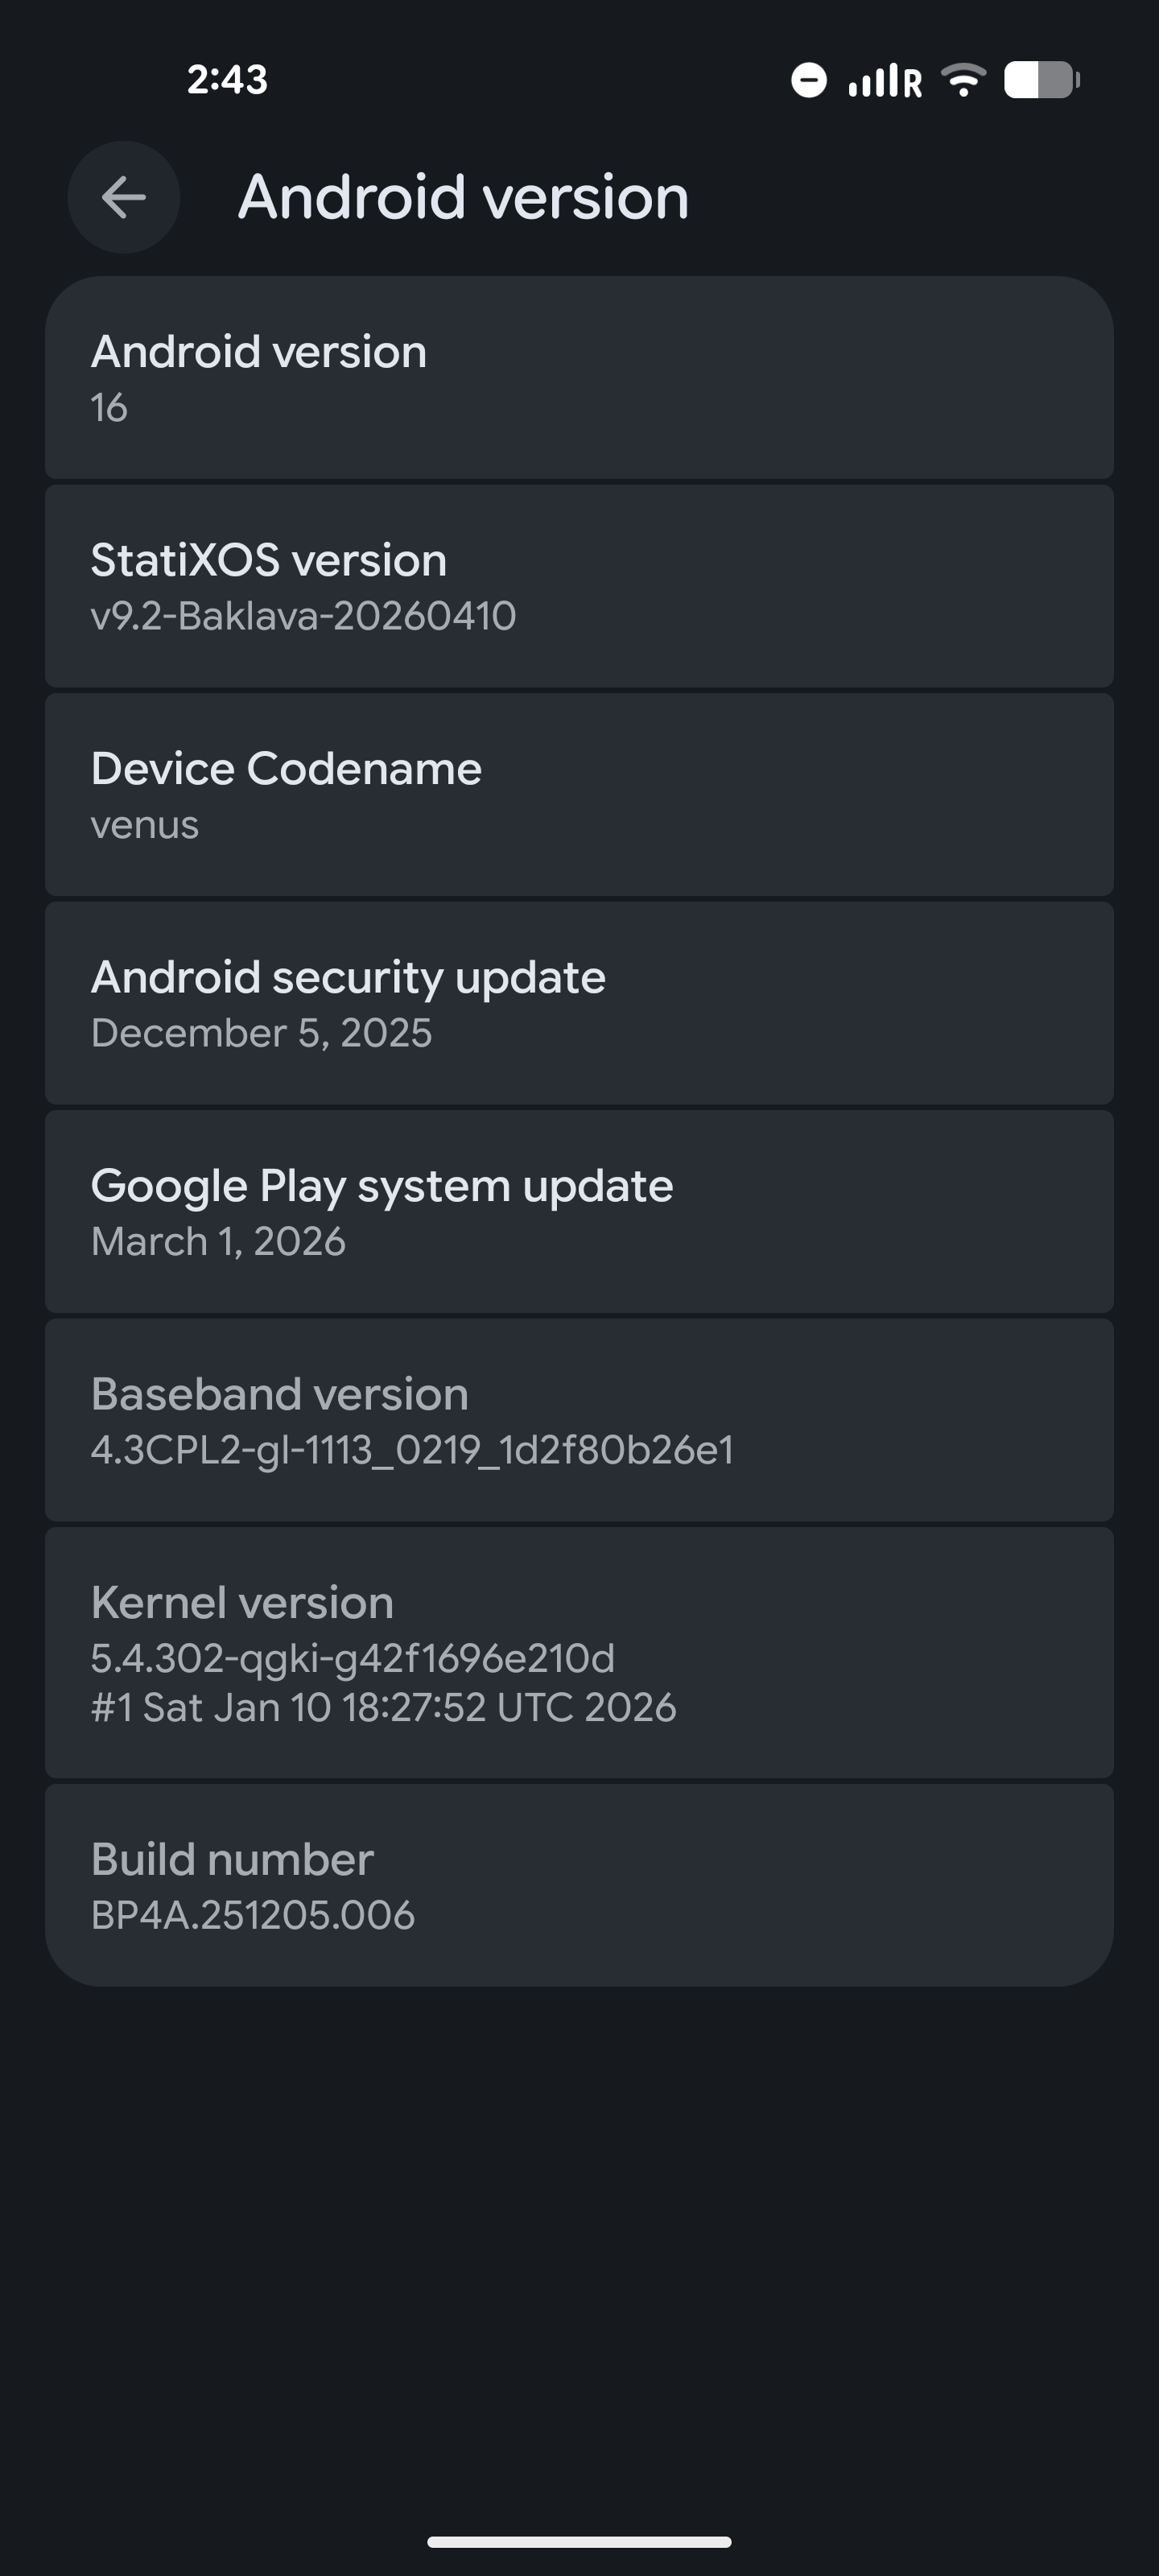Tap the Android version page title
Viewport: 1159px width, 2576px height.
tap(463, 197)
